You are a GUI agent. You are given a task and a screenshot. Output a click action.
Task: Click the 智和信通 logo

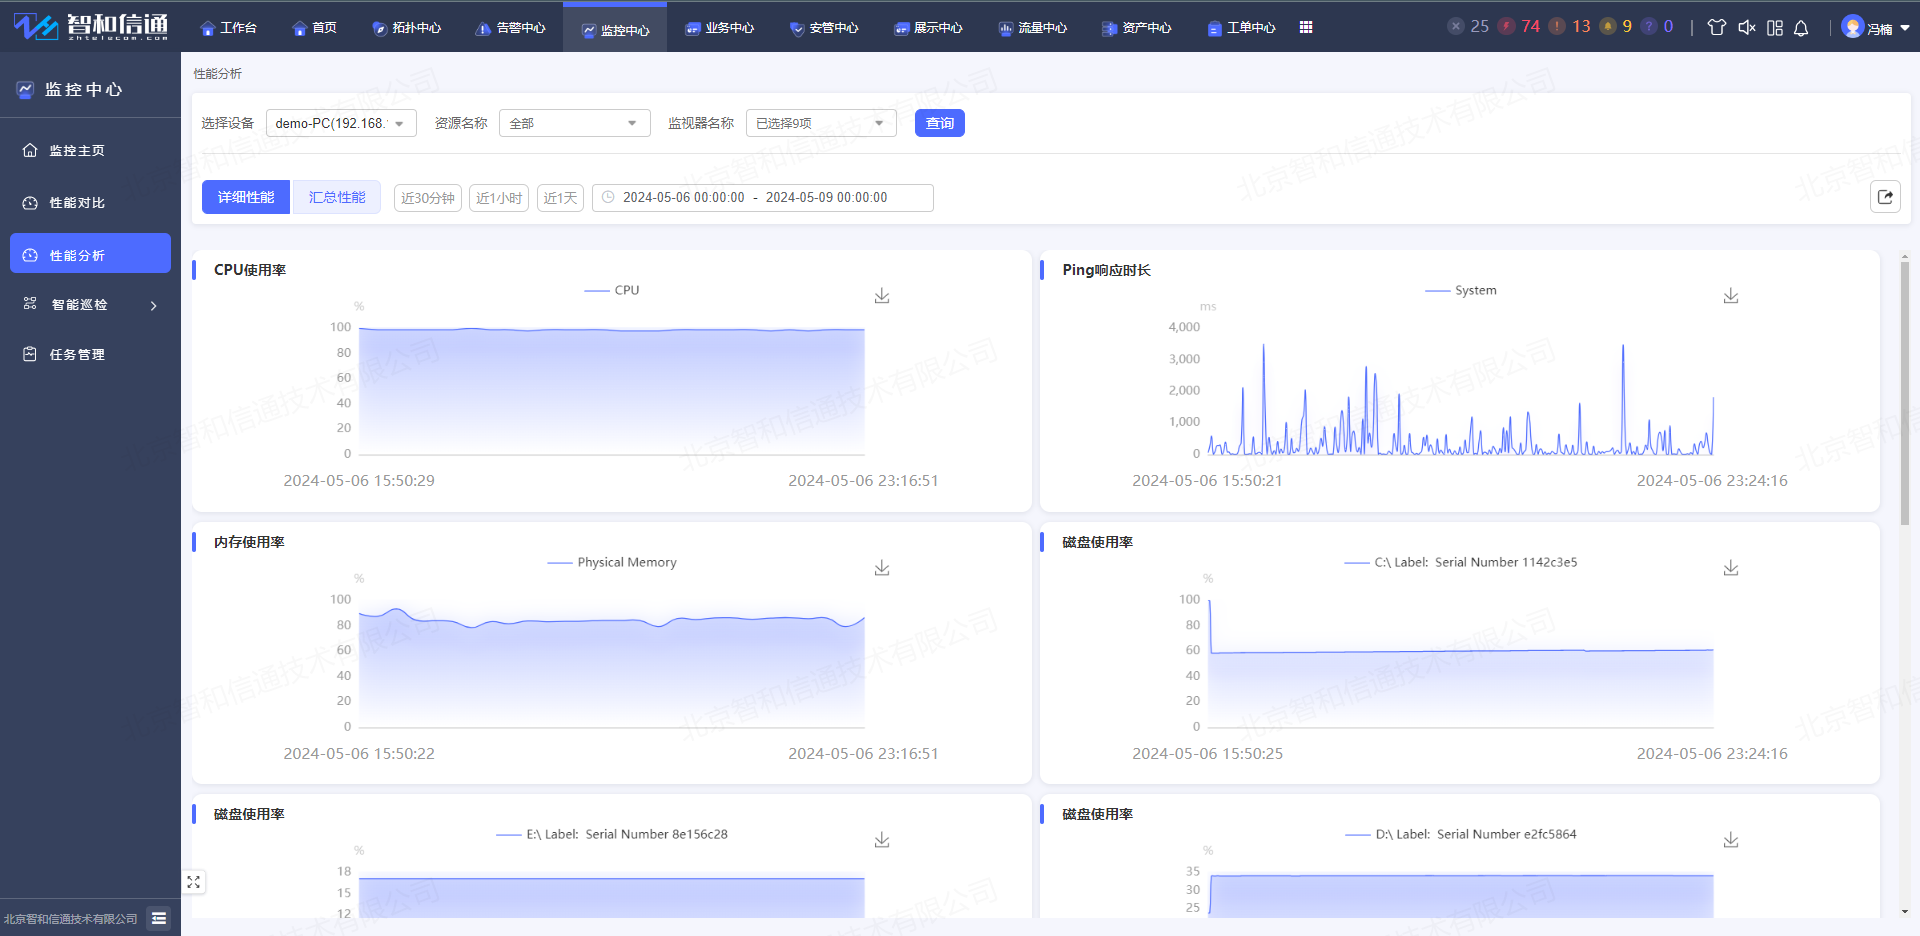coord(91,26)
